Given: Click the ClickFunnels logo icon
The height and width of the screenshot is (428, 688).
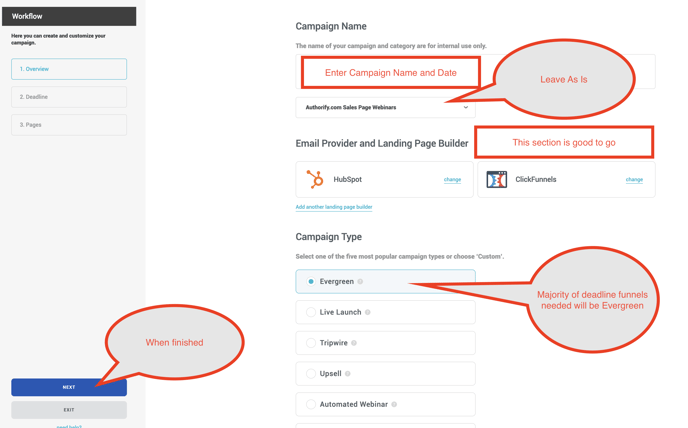Looking at the screenshot, I should (496, 180).
